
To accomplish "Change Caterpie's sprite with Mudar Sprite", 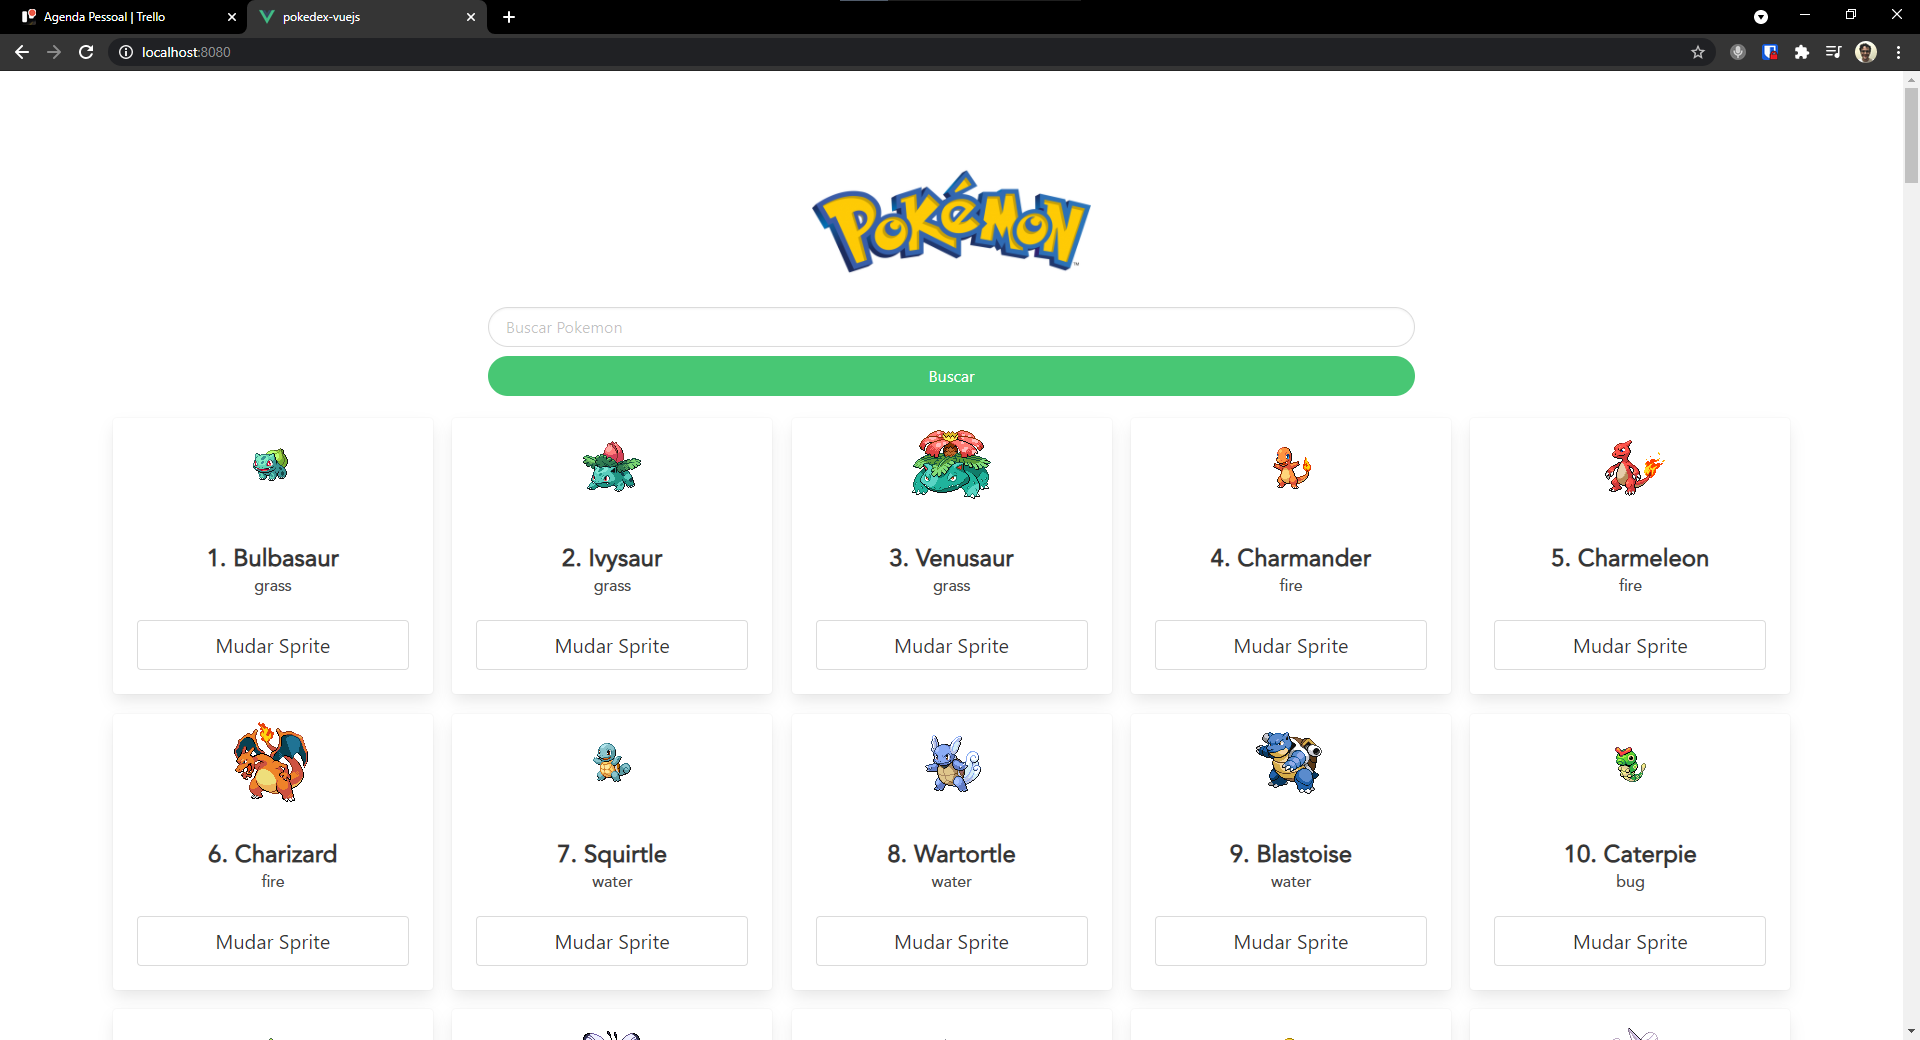I will pos(1630,941).
